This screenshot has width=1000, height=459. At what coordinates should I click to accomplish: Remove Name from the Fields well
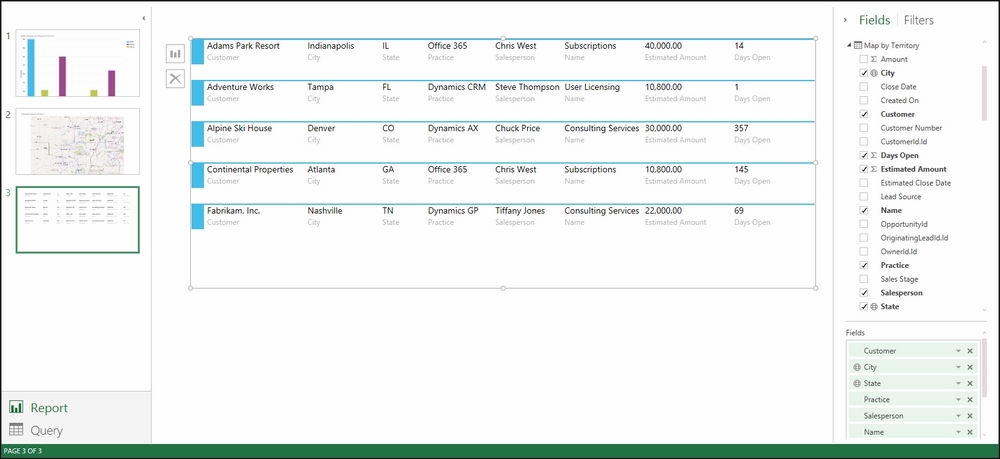click(970, 432)
